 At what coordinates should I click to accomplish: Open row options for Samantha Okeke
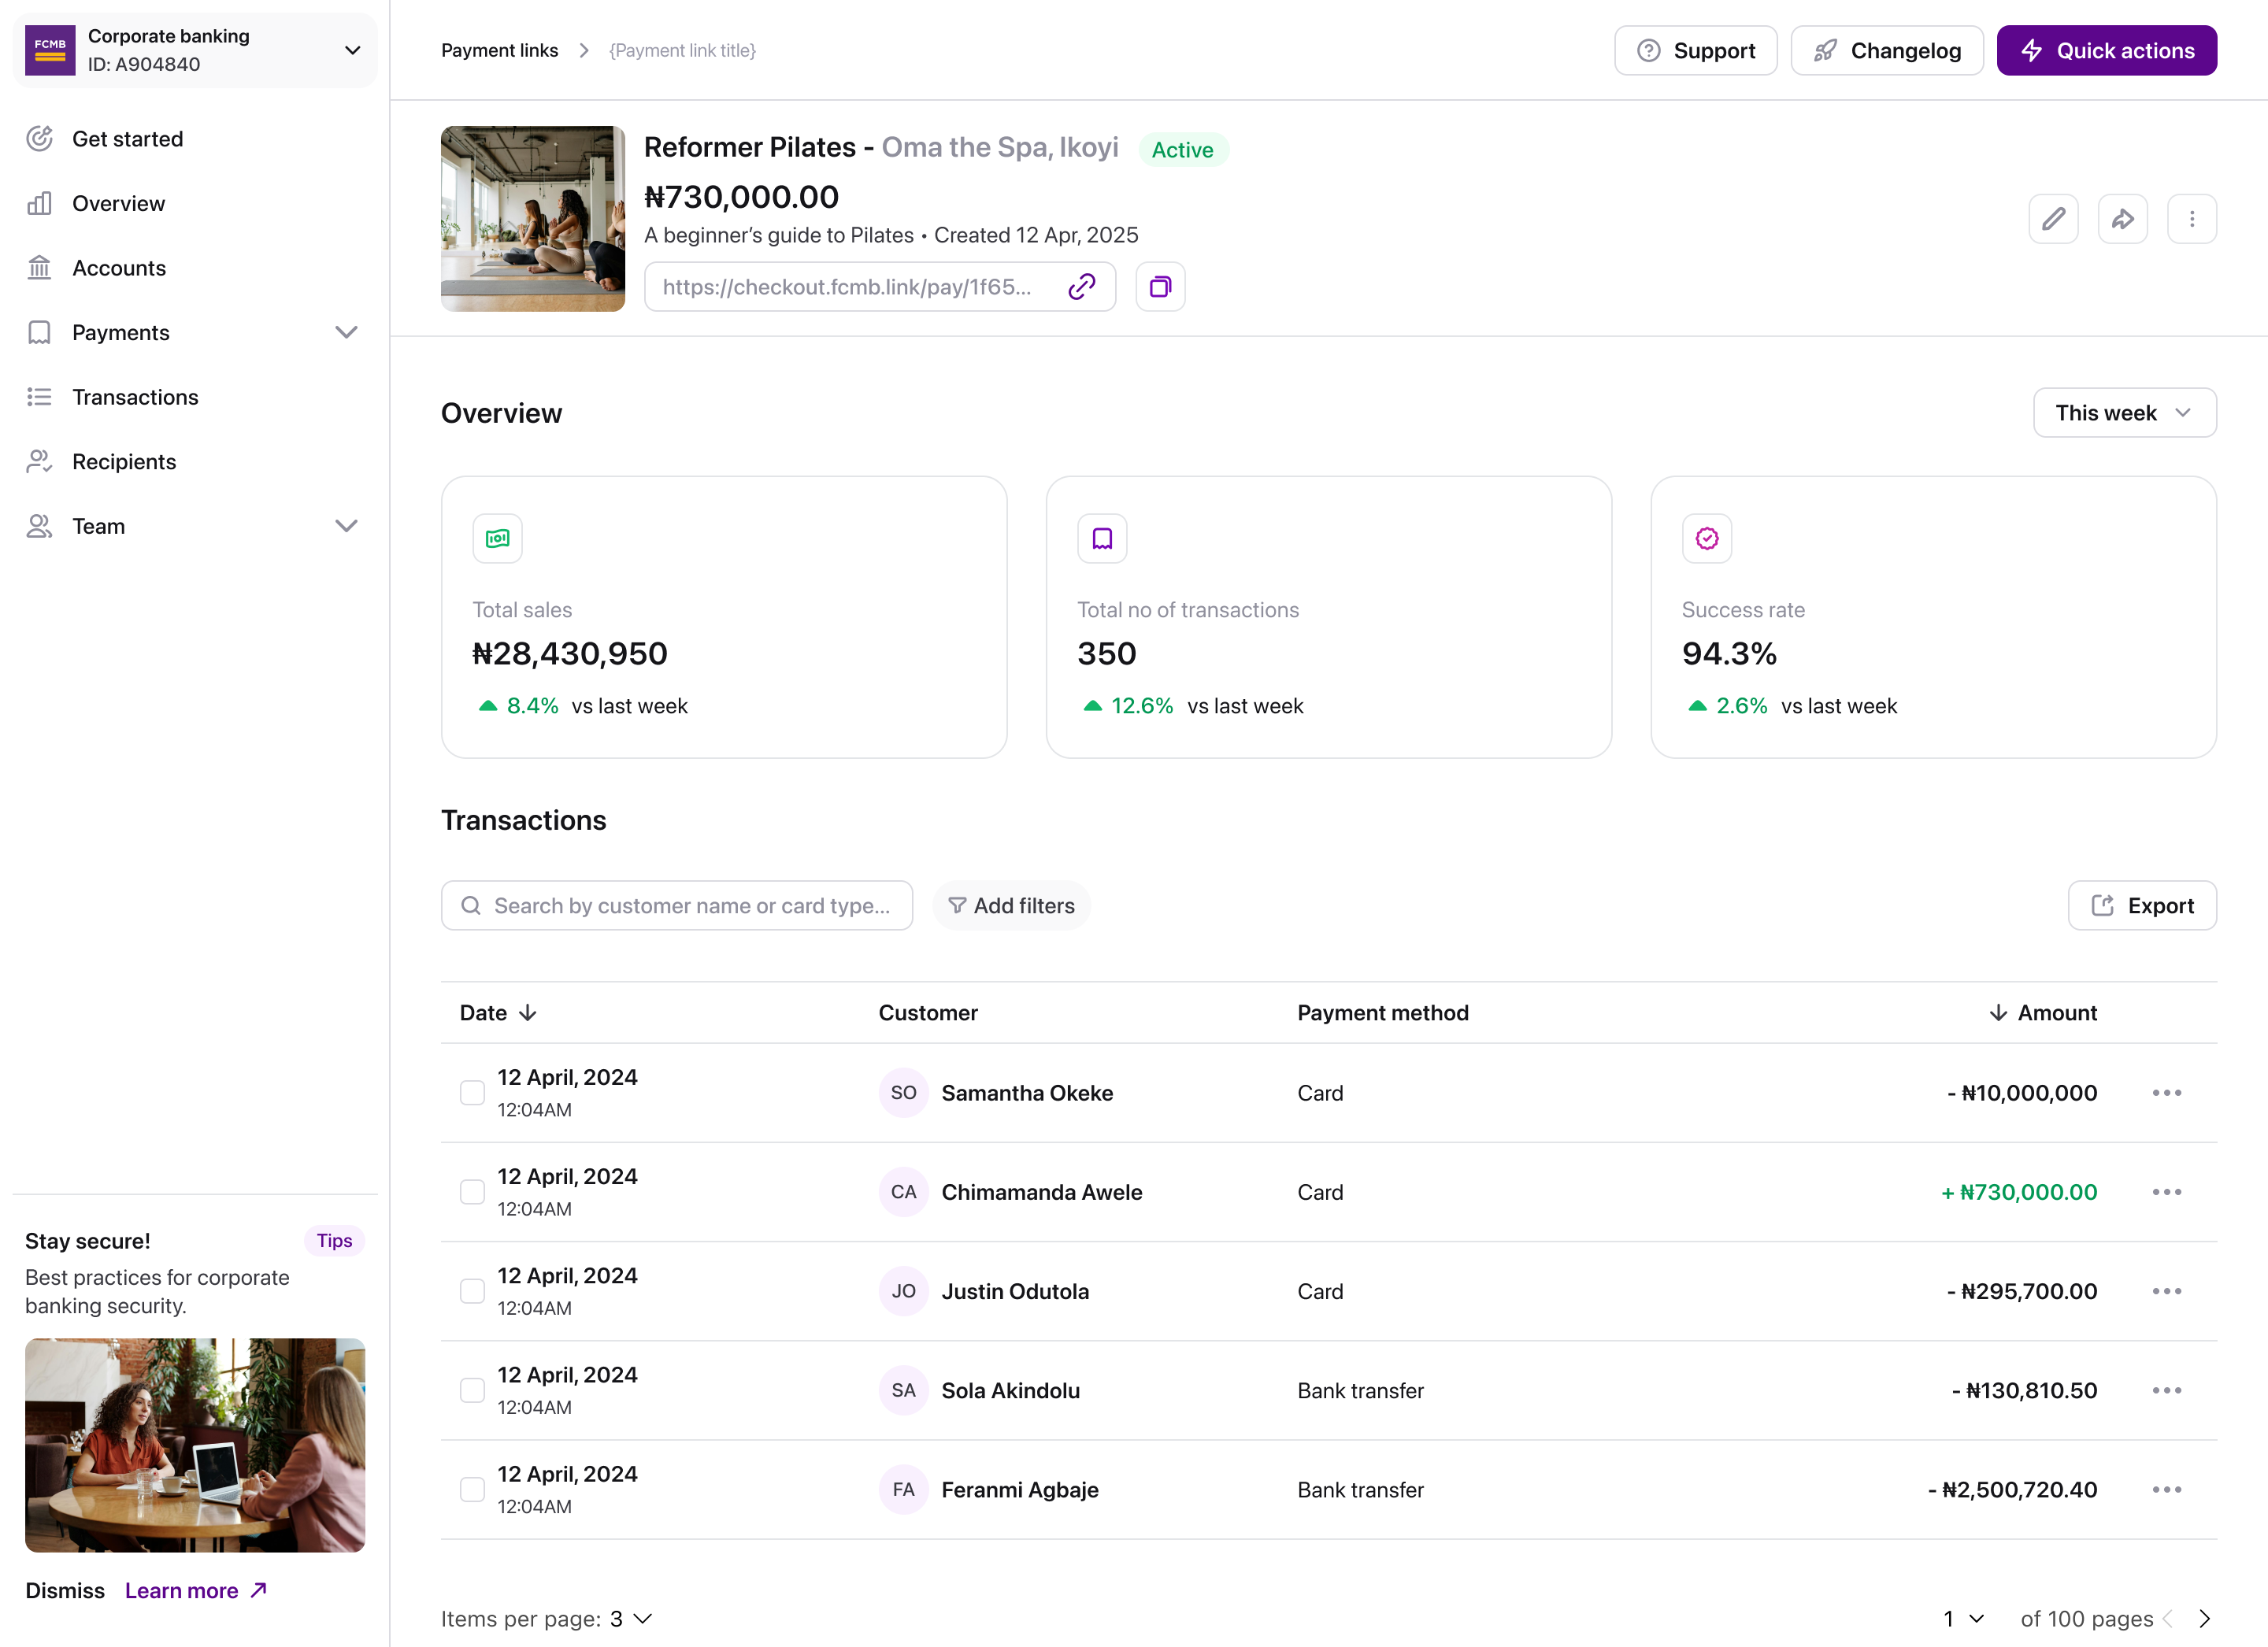click(2167, 1093)
